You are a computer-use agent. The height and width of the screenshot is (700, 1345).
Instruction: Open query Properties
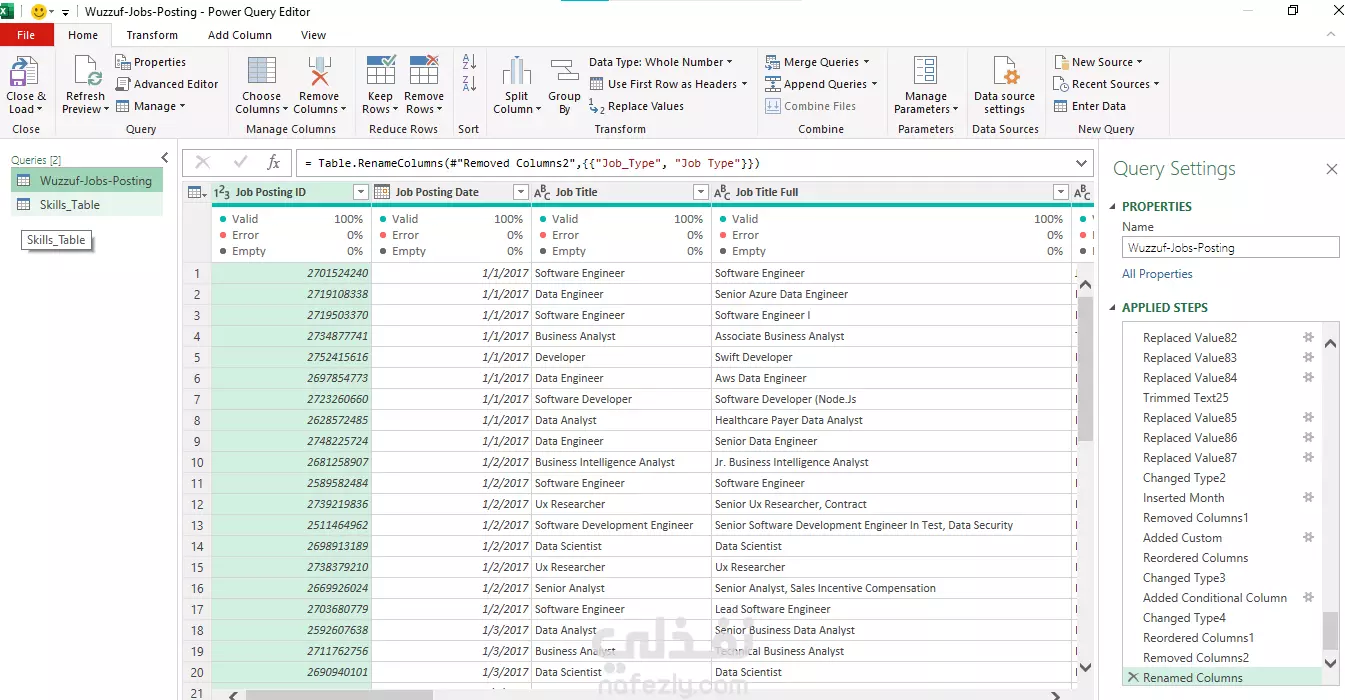151,62
